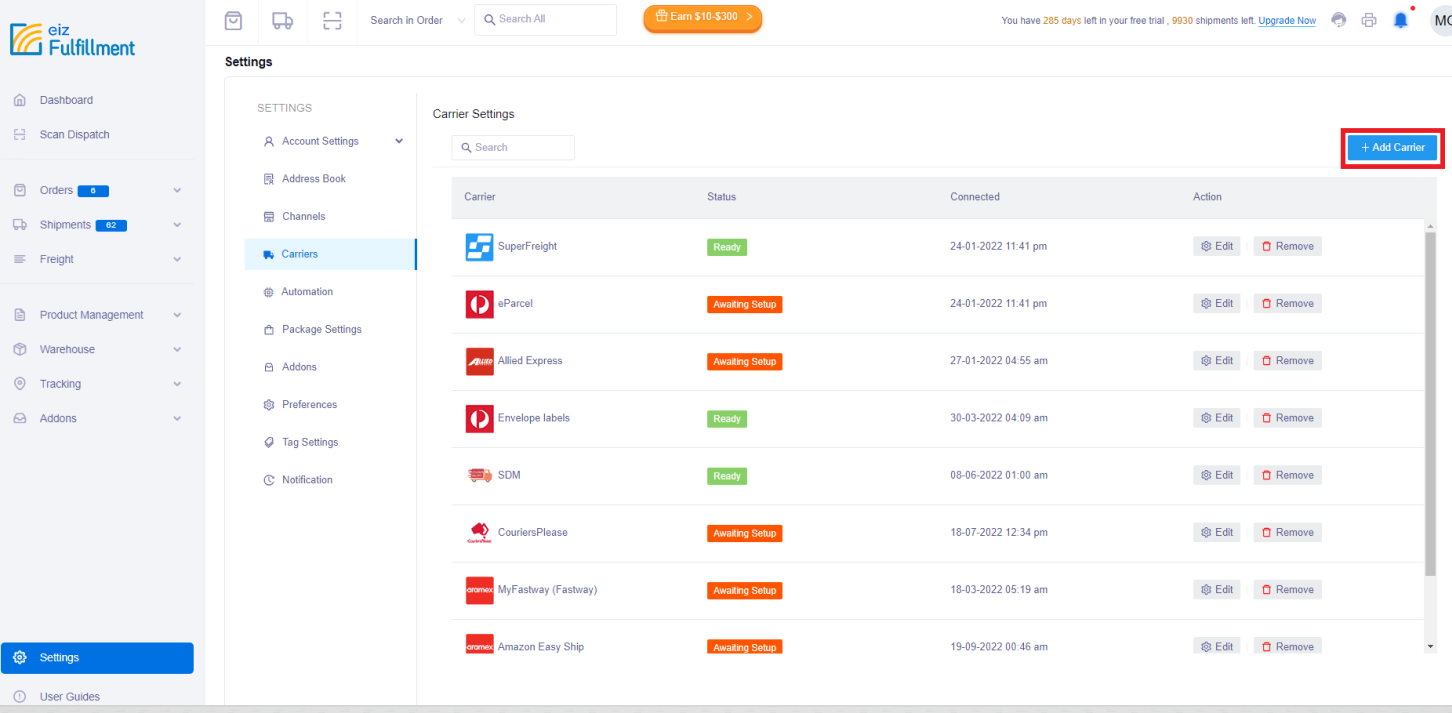Open the barcode scan icon next to the truck
The image size is (1452, 713).
(331, 20)
